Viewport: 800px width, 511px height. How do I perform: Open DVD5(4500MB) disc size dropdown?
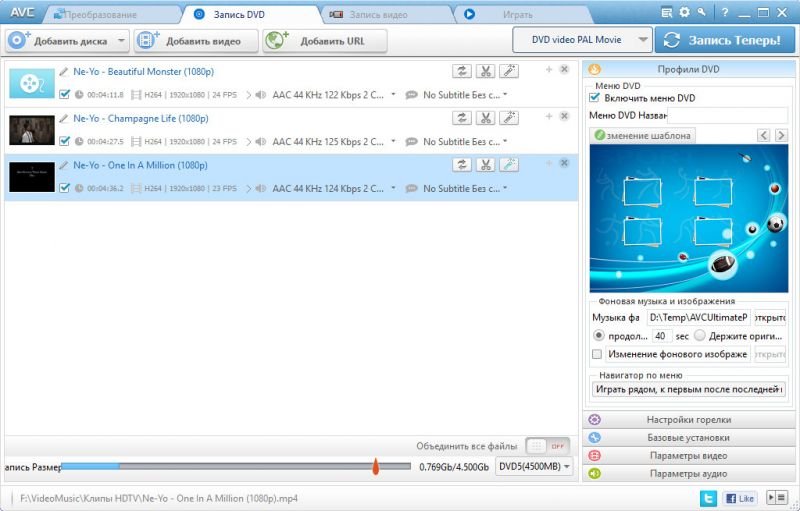(535, 466)
